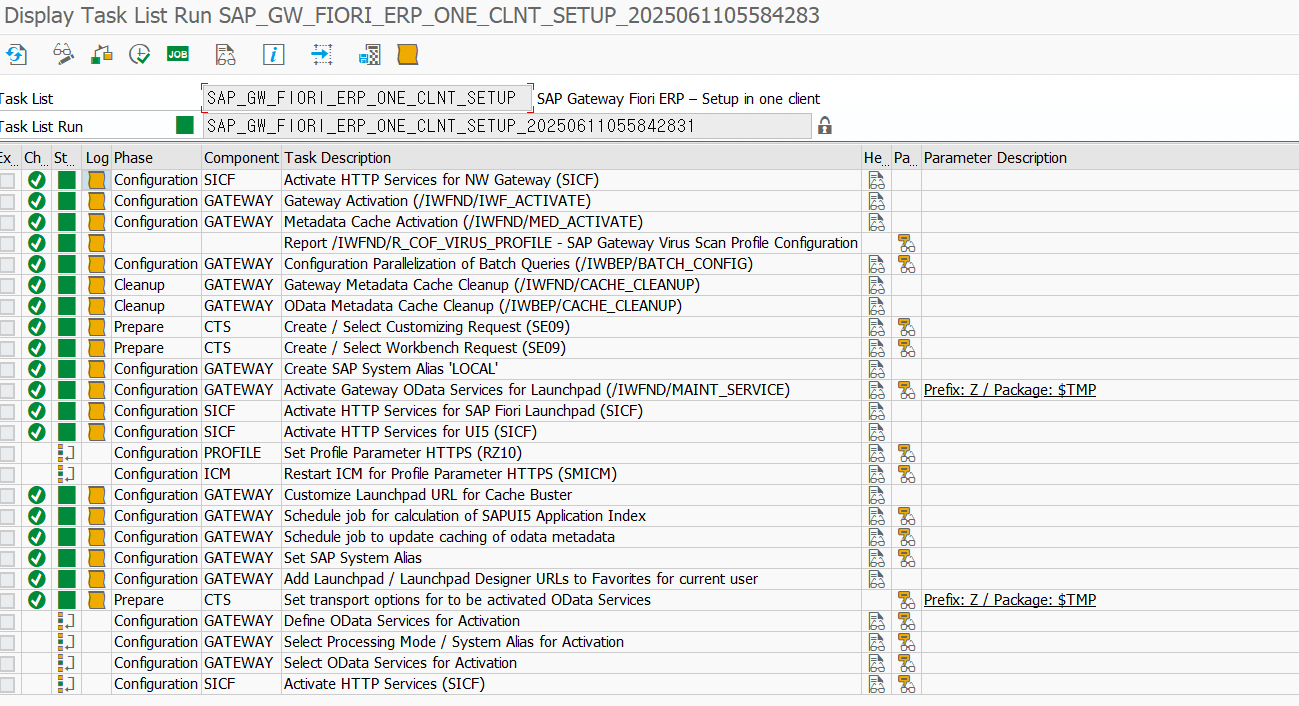Viewport: 1299px width, 706px height.
Task: Click the clock with checkmark toolbar icon
Action: click(140, 55)
